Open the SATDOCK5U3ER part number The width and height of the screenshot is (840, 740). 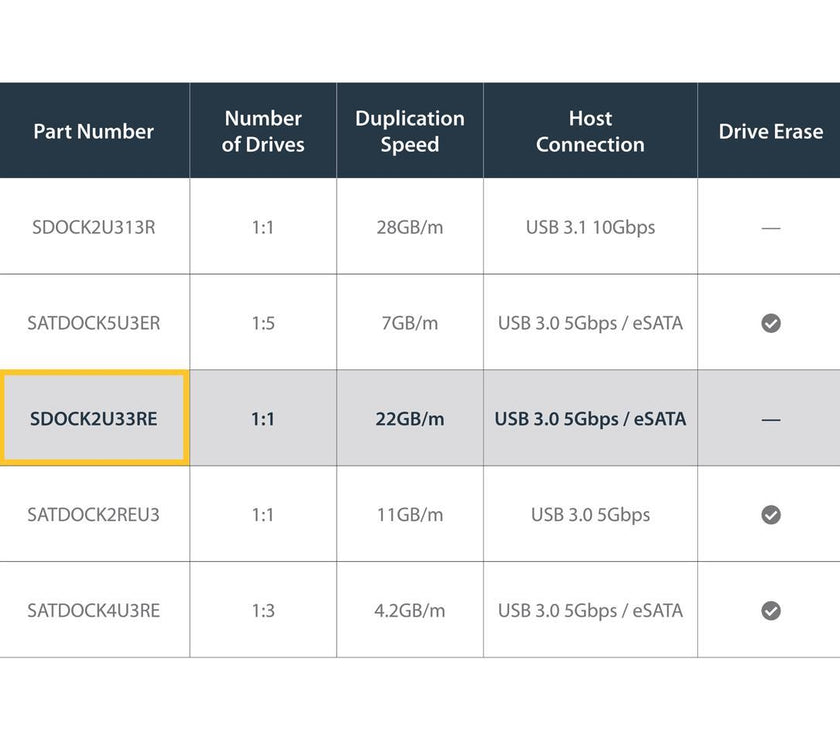94,323
